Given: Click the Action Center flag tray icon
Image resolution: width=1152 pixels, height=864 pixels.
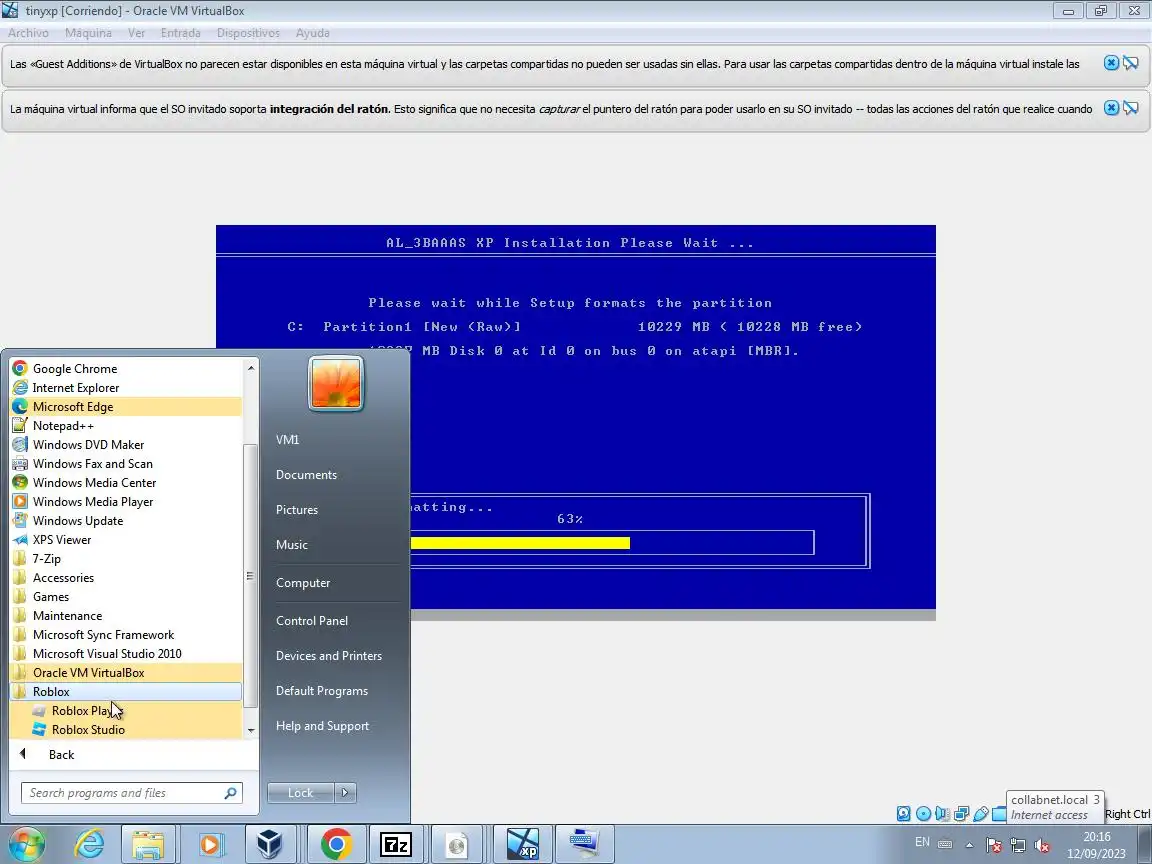Looking at the screenshot, I should 993,845.
